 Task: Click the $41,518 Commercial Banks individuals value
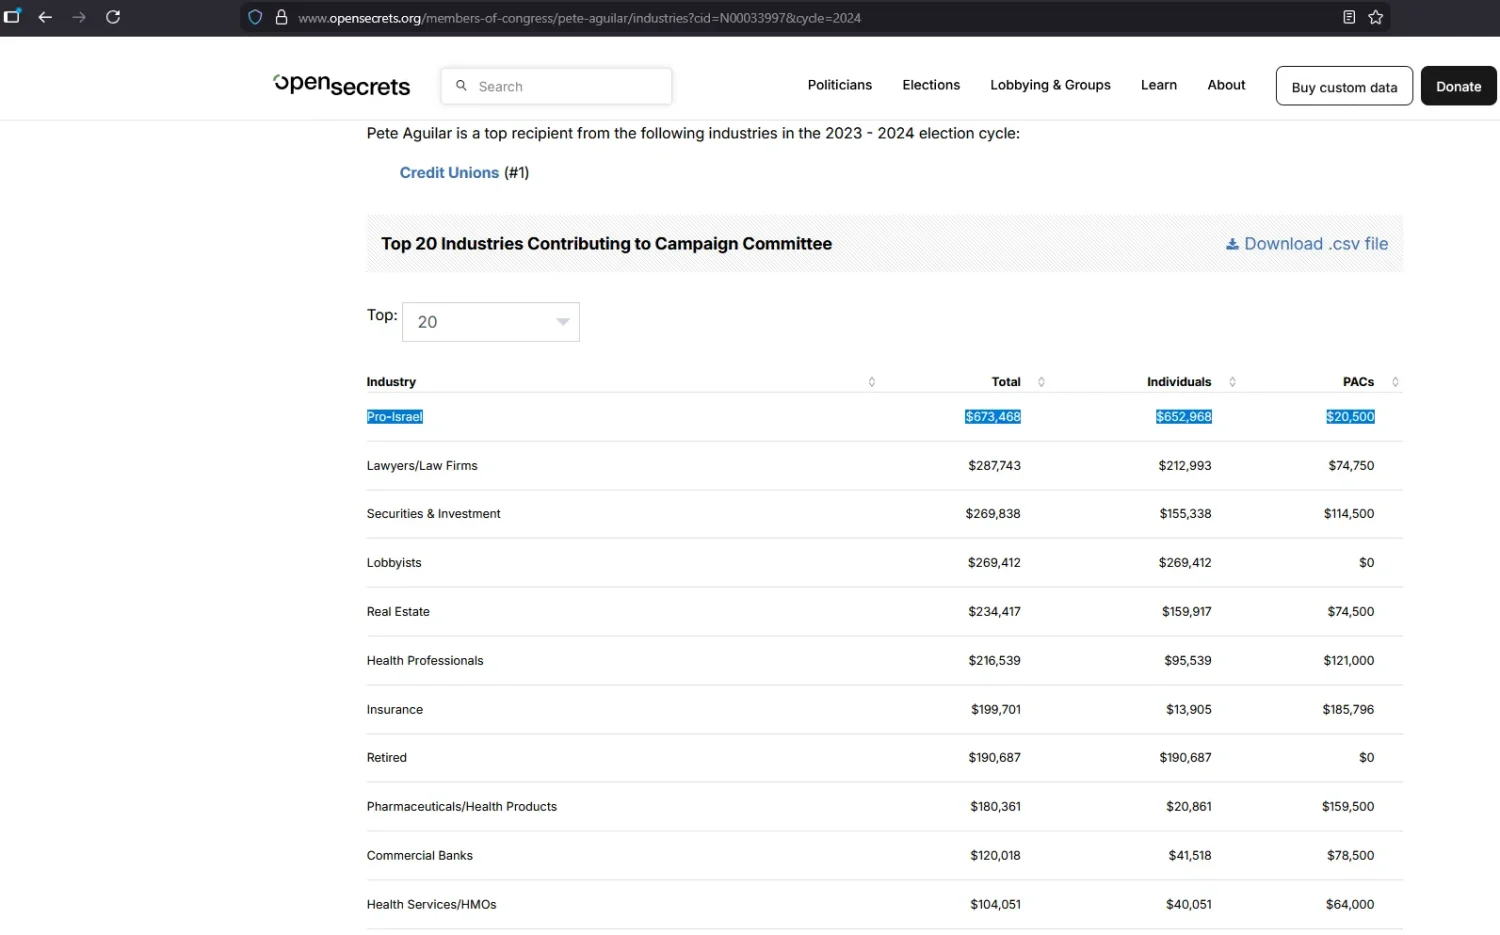[1190, 856]
